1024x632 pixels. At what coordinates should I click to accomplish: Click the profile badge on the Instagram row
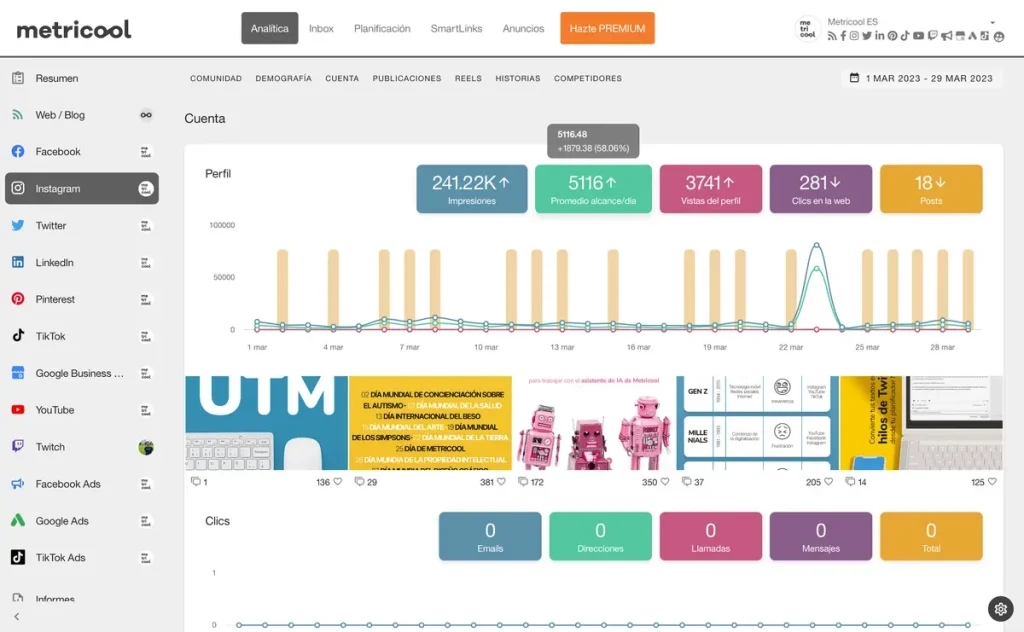pos(146,189)
